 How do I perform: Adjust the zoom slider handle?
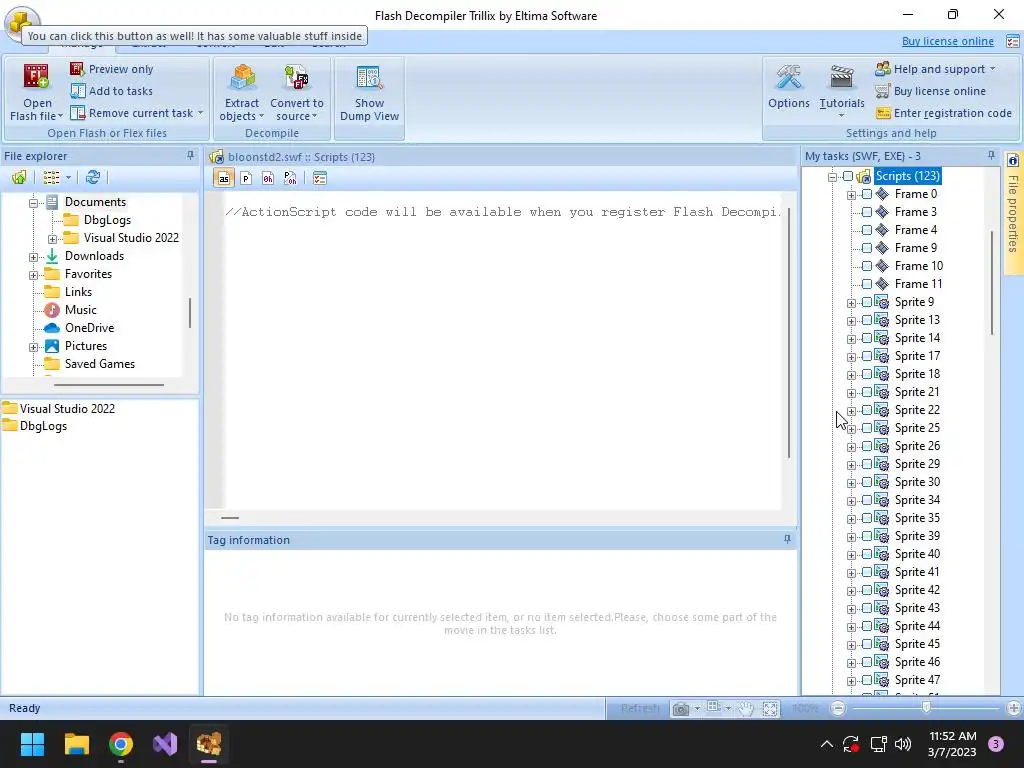click(926, 708)
